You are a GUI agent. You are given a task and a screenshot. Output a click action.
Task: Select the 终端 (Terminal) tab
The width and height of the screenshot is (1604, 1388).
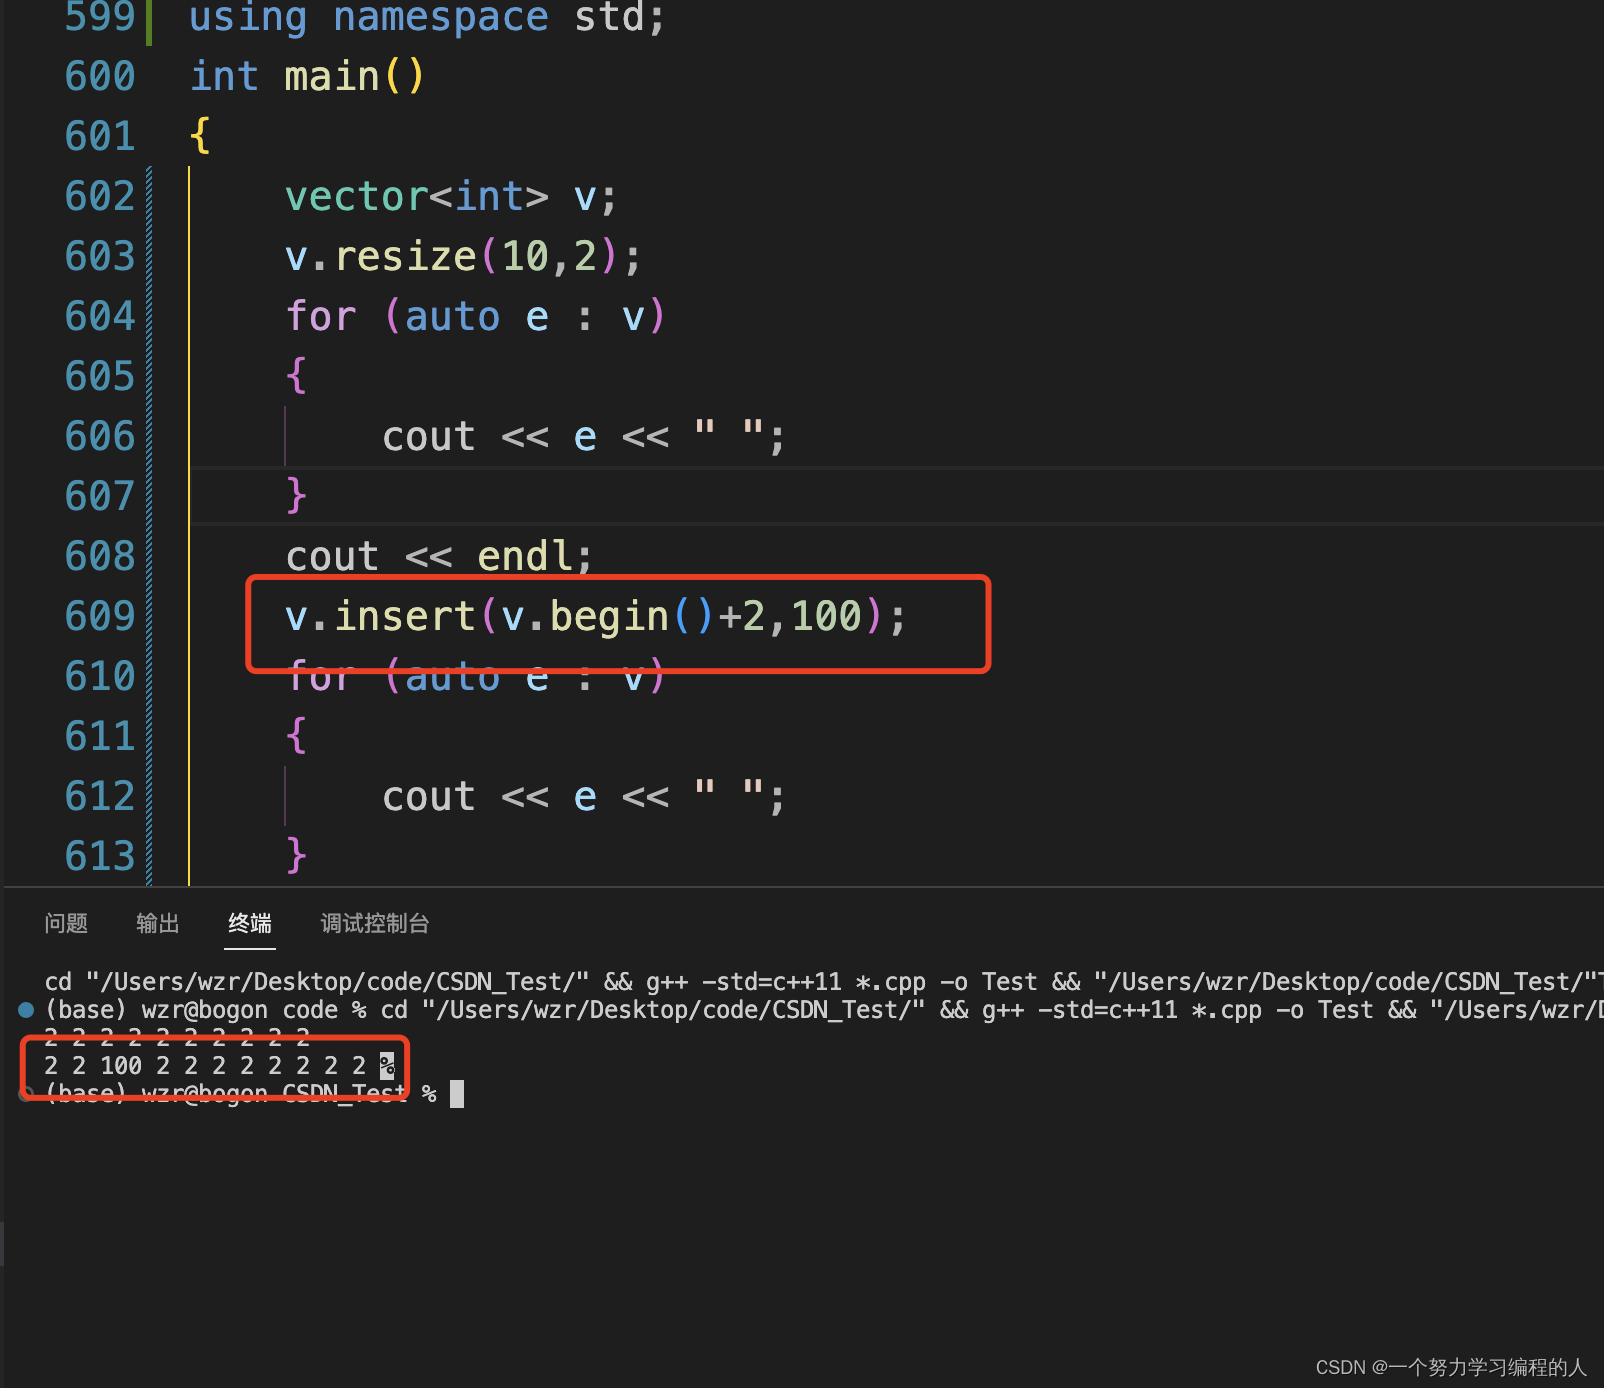click(250, 923)
